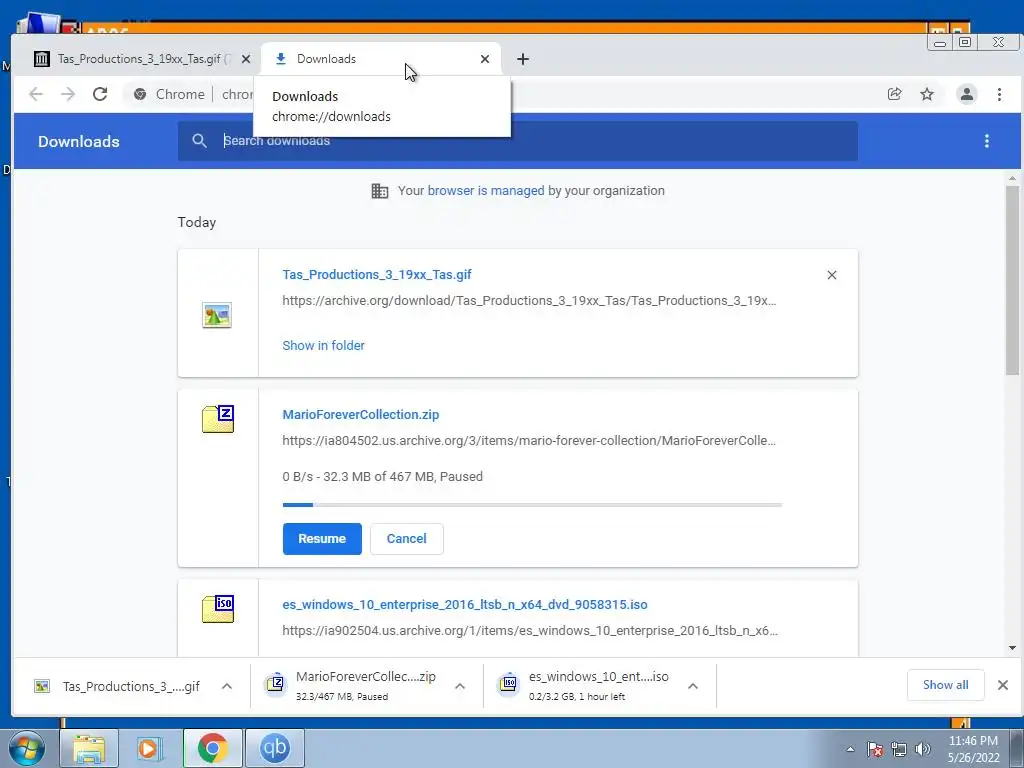The width and height of the screenshot is (1024, 768).
Task: Switch to qBittorrent in the taskbar
Action: click(x=275, y=748)
